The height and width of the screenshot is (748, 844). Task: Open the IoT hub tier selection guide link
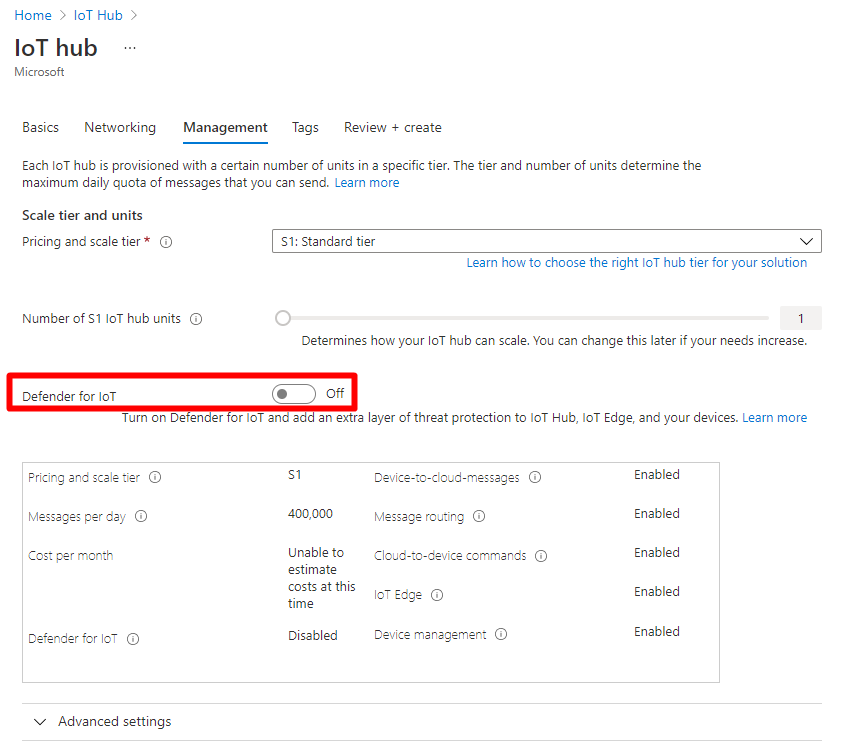(x=637, y=262)
